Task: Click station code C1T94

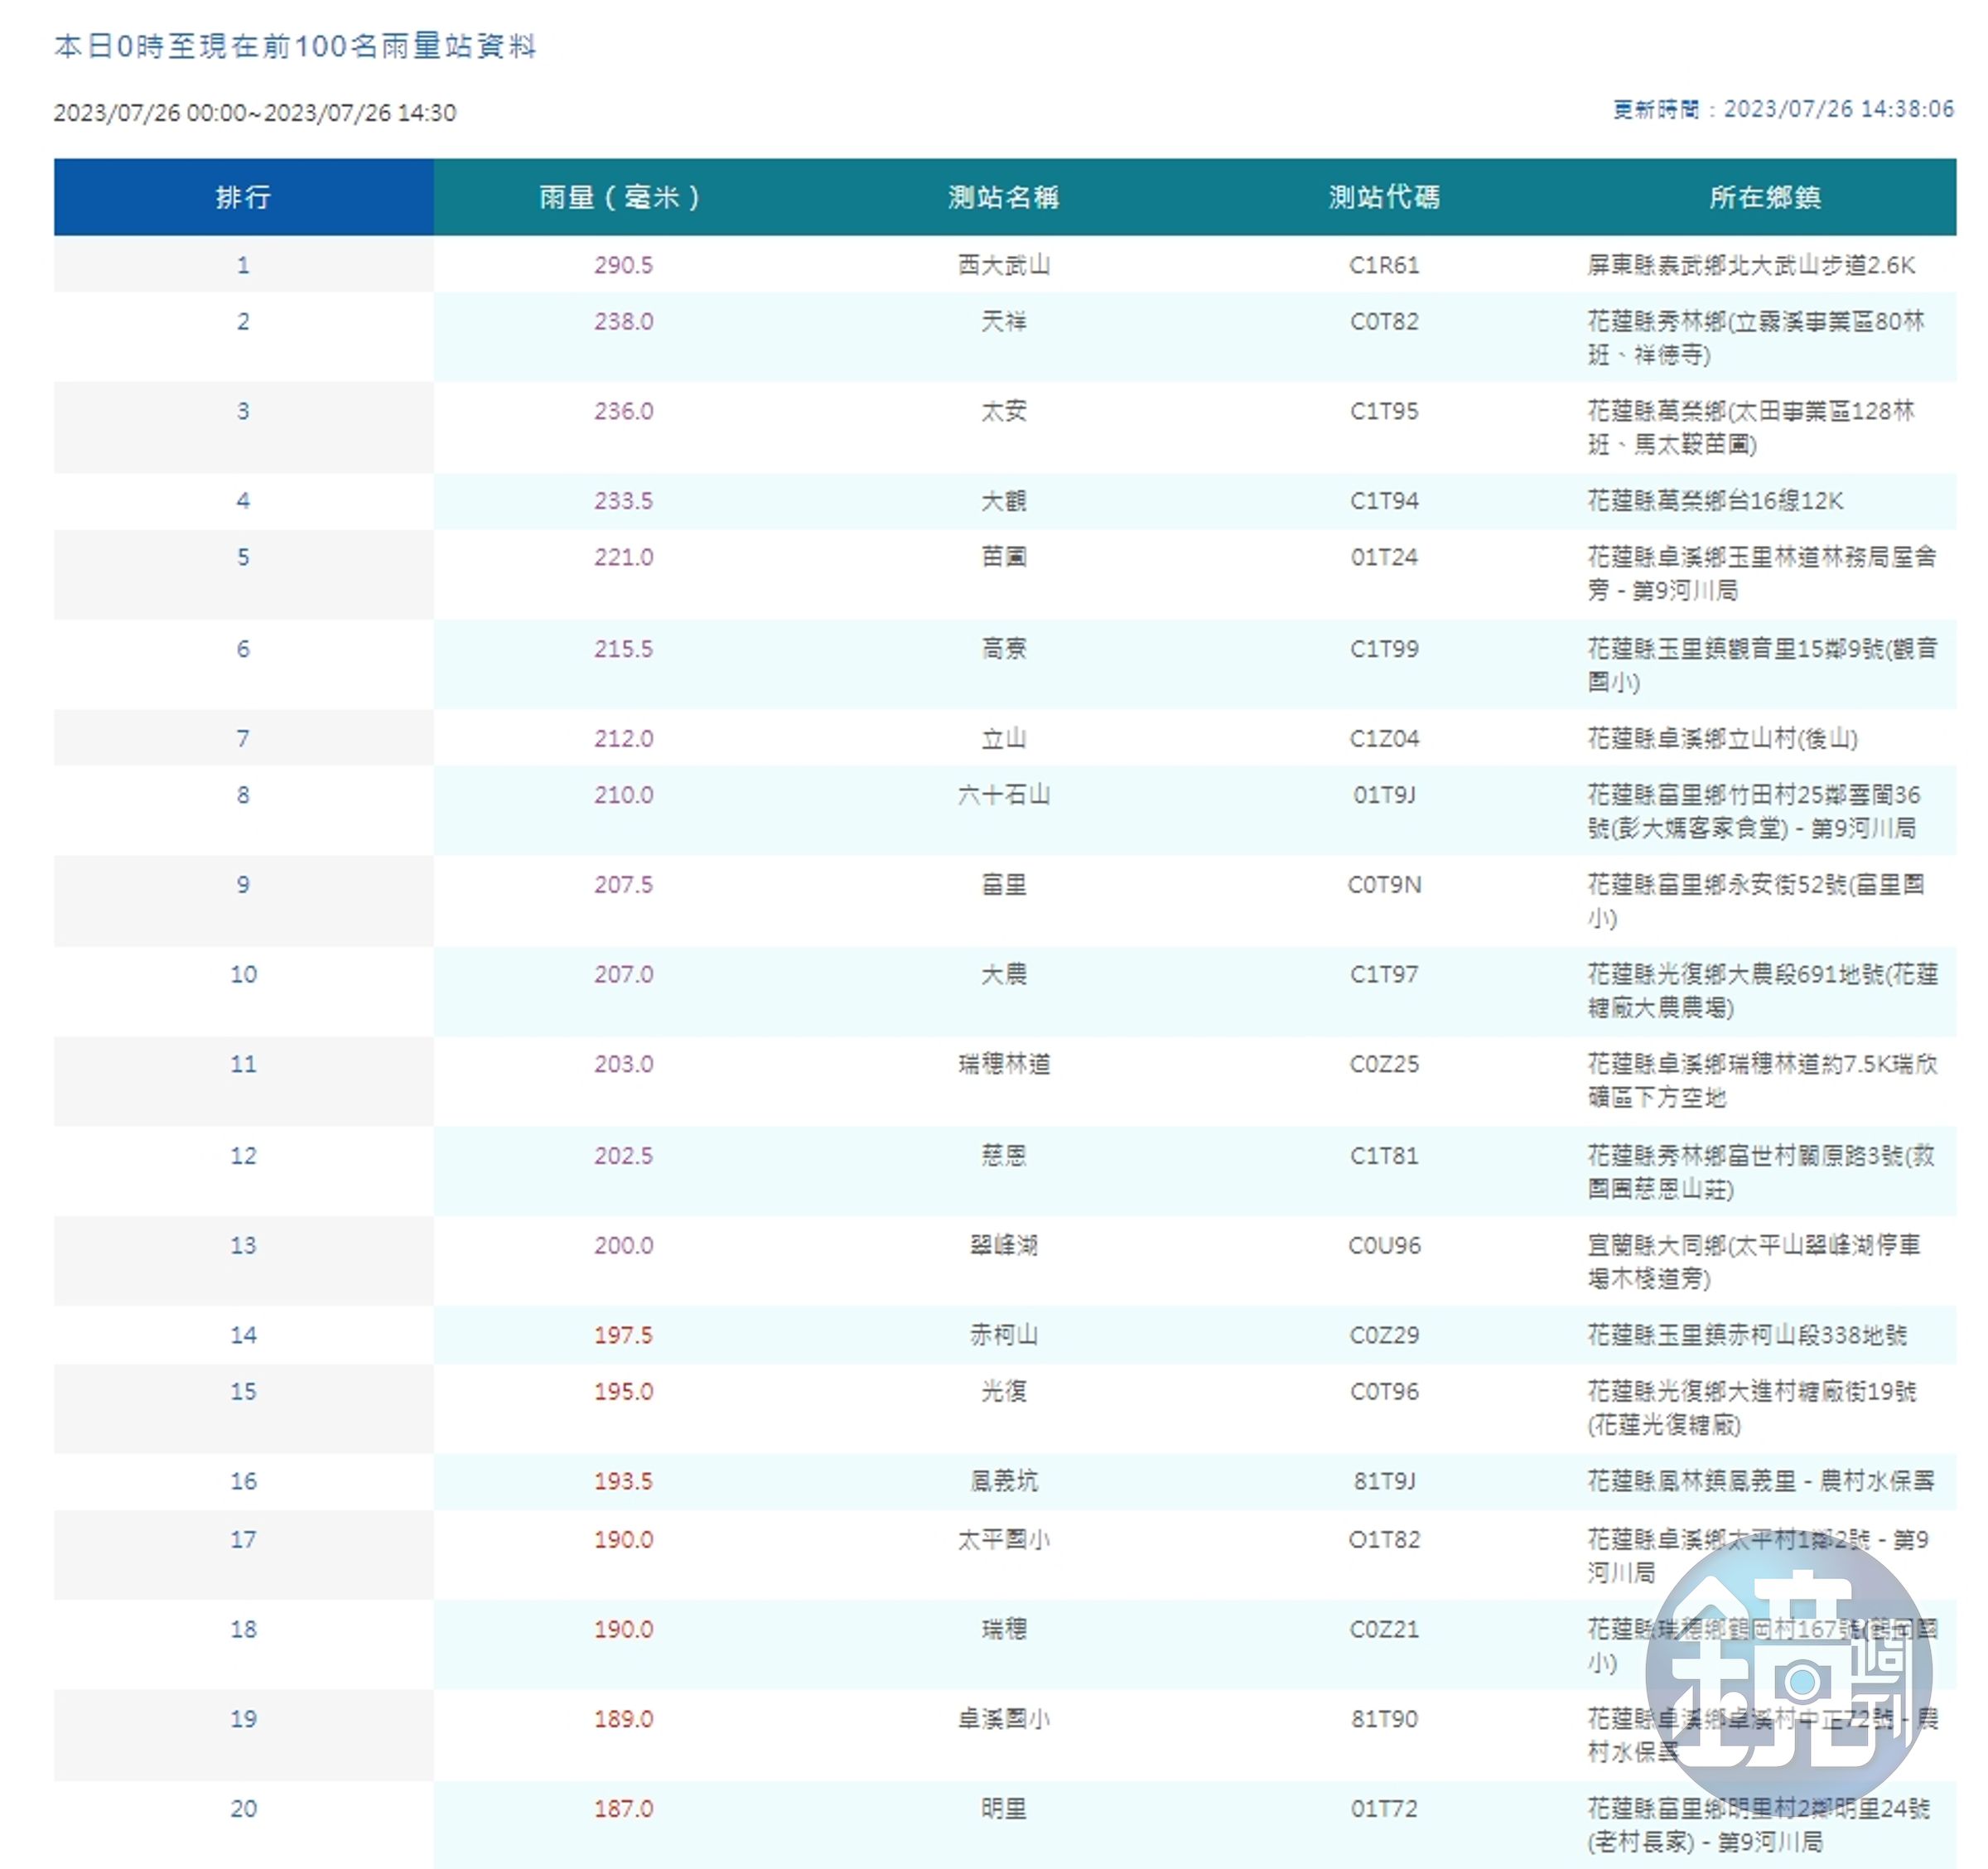Action: [1384, 500]
